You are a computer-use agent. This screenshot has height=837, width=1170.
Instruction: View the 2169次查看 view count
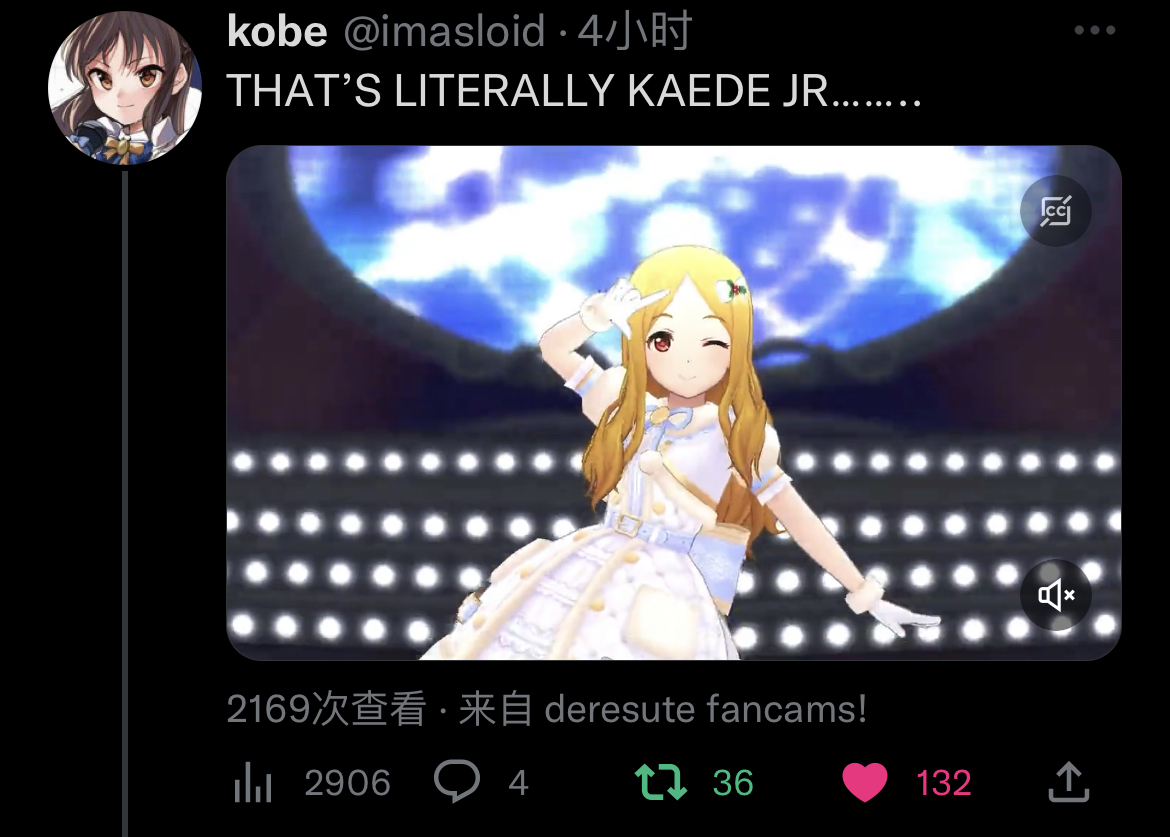(x=326, y=709)
